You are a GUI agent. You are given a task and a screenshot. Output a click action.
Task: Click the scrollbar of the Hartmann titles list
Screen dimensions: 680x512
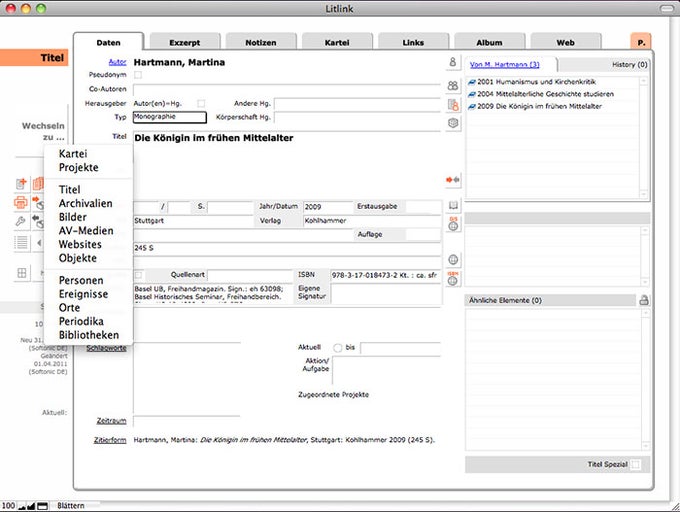click(644, 137)
